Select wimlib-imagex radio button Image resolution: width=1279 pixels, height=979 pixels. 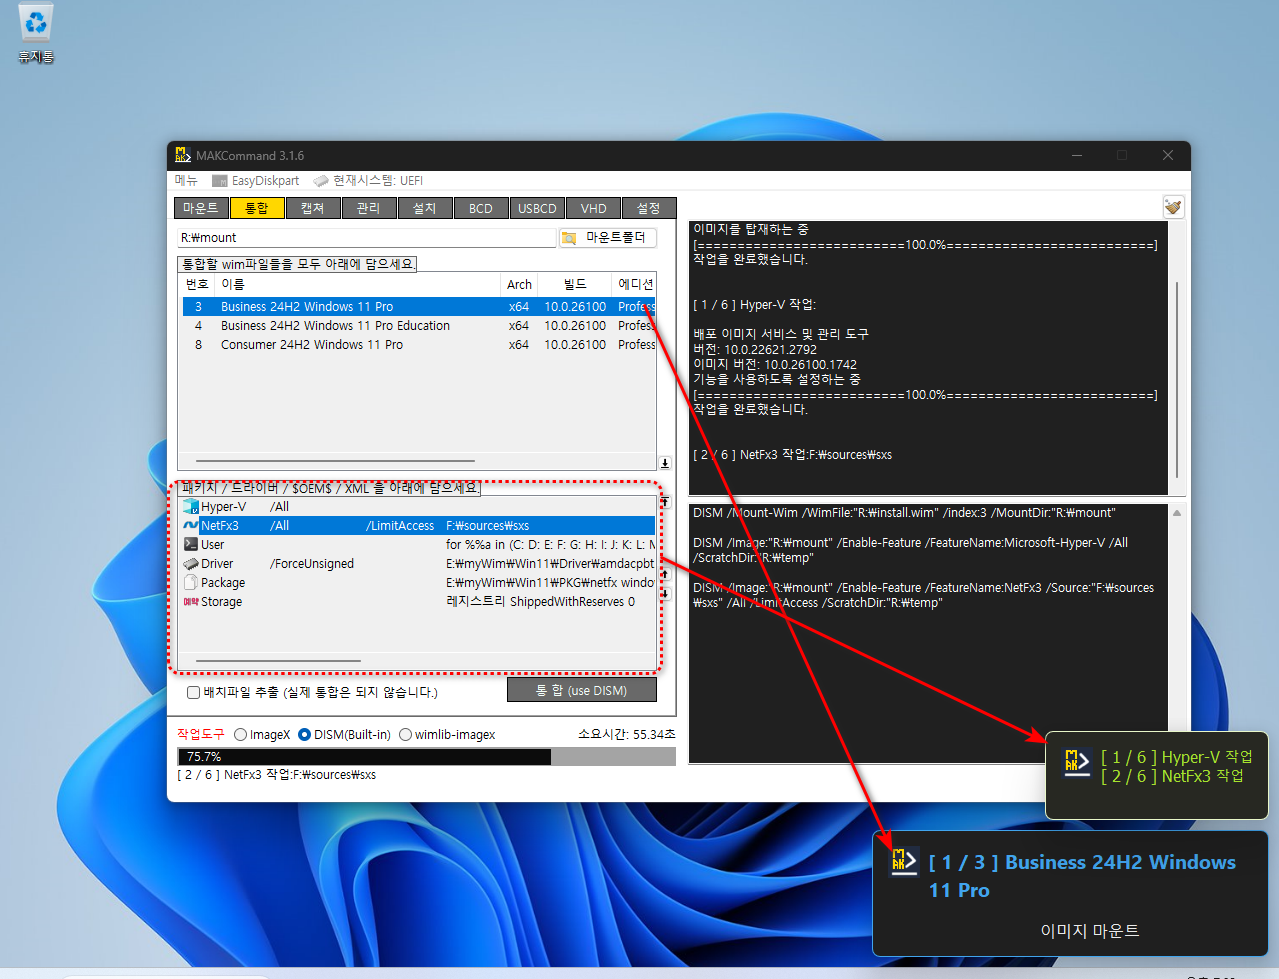405,735
